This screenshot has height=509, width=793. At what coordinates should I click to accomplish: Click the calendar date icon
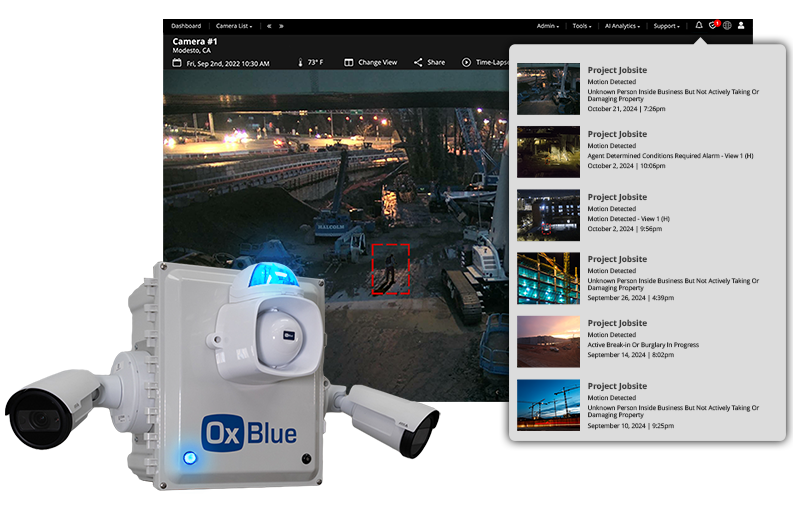(x=177, y=63)
